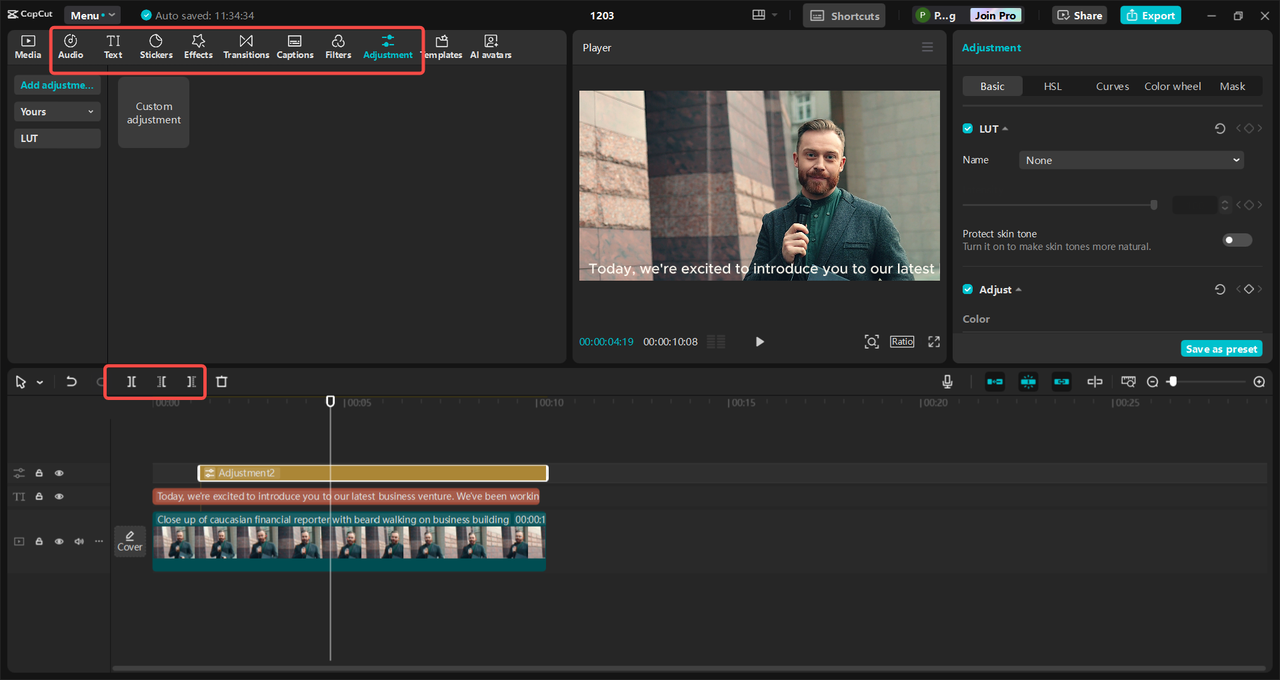This screenshot has width=1280, height=680.
Task: Open the Transitions tab
Action: (246, 47)
